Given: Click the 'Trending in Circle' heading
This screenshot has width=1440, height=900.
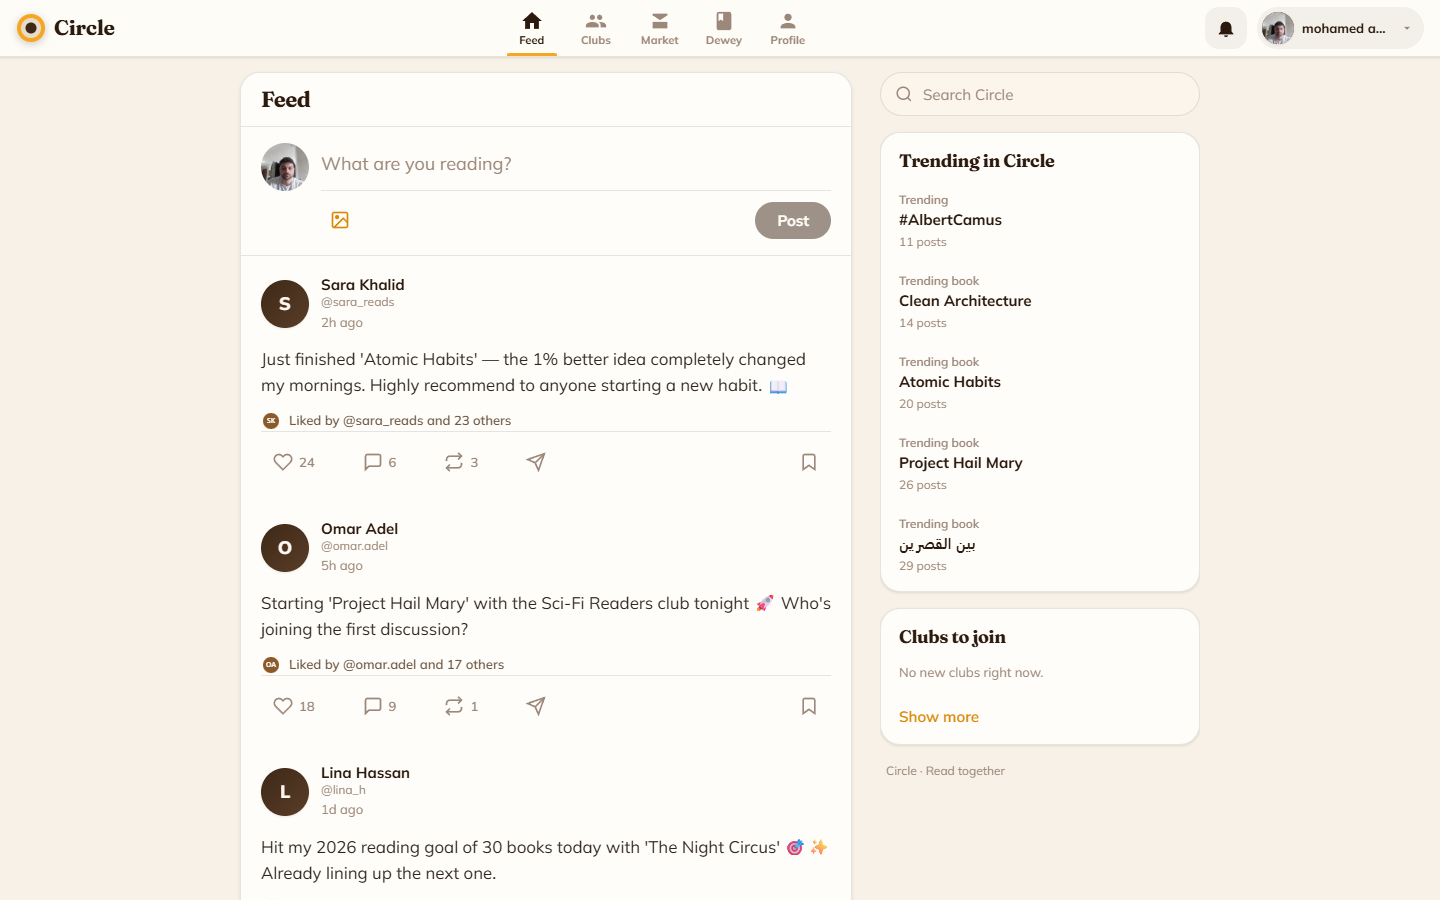Looking at the screenshot, I should 977,161.
